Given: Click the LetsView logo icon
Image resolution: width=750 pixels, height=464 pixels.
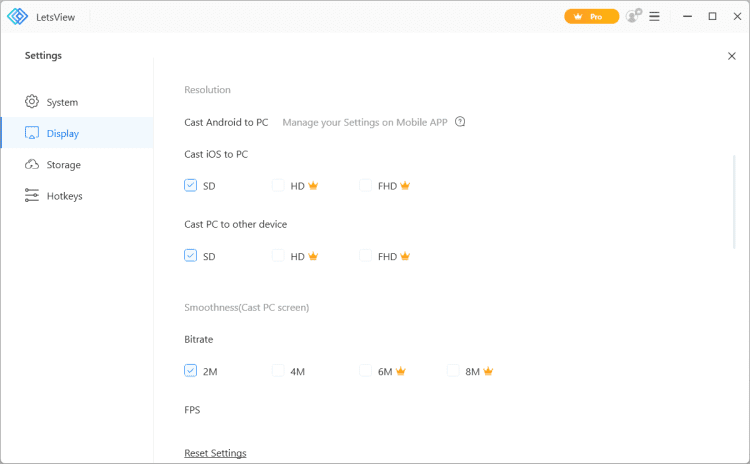Looking at the screenshot, I should (17, 16).
